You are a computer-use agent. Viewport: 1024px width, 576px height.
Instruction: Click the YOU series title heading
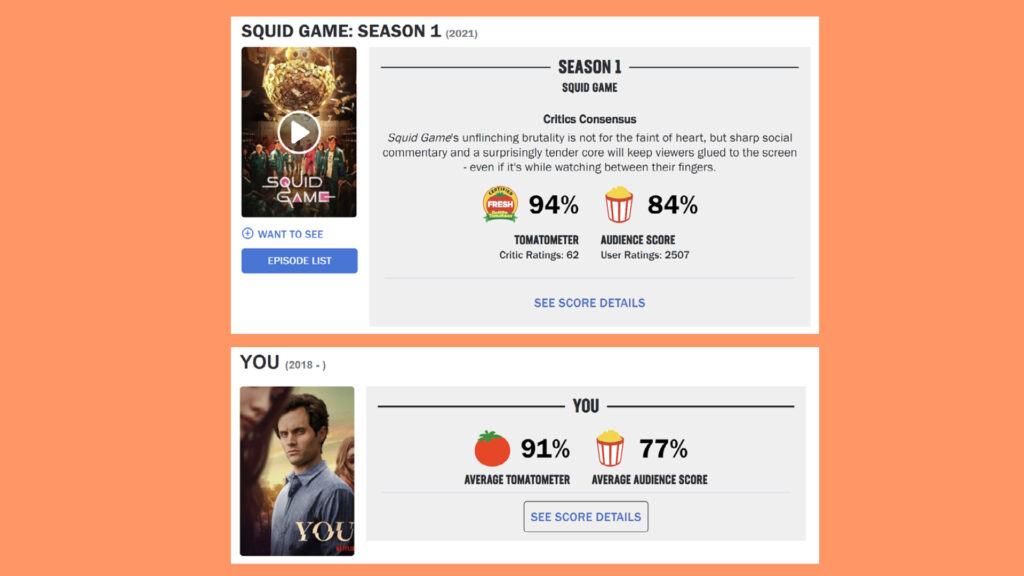259,362
